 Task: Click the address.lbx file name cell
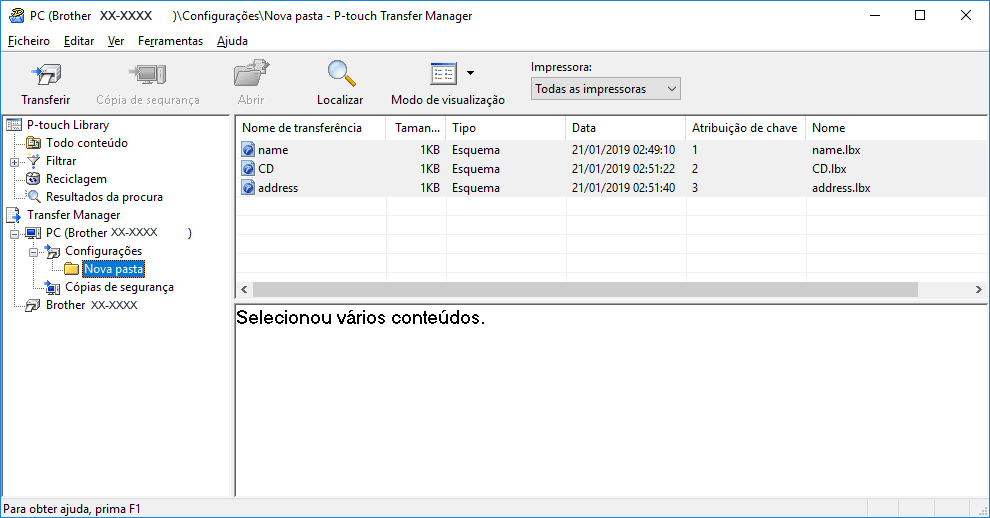[x=841, y=188]
